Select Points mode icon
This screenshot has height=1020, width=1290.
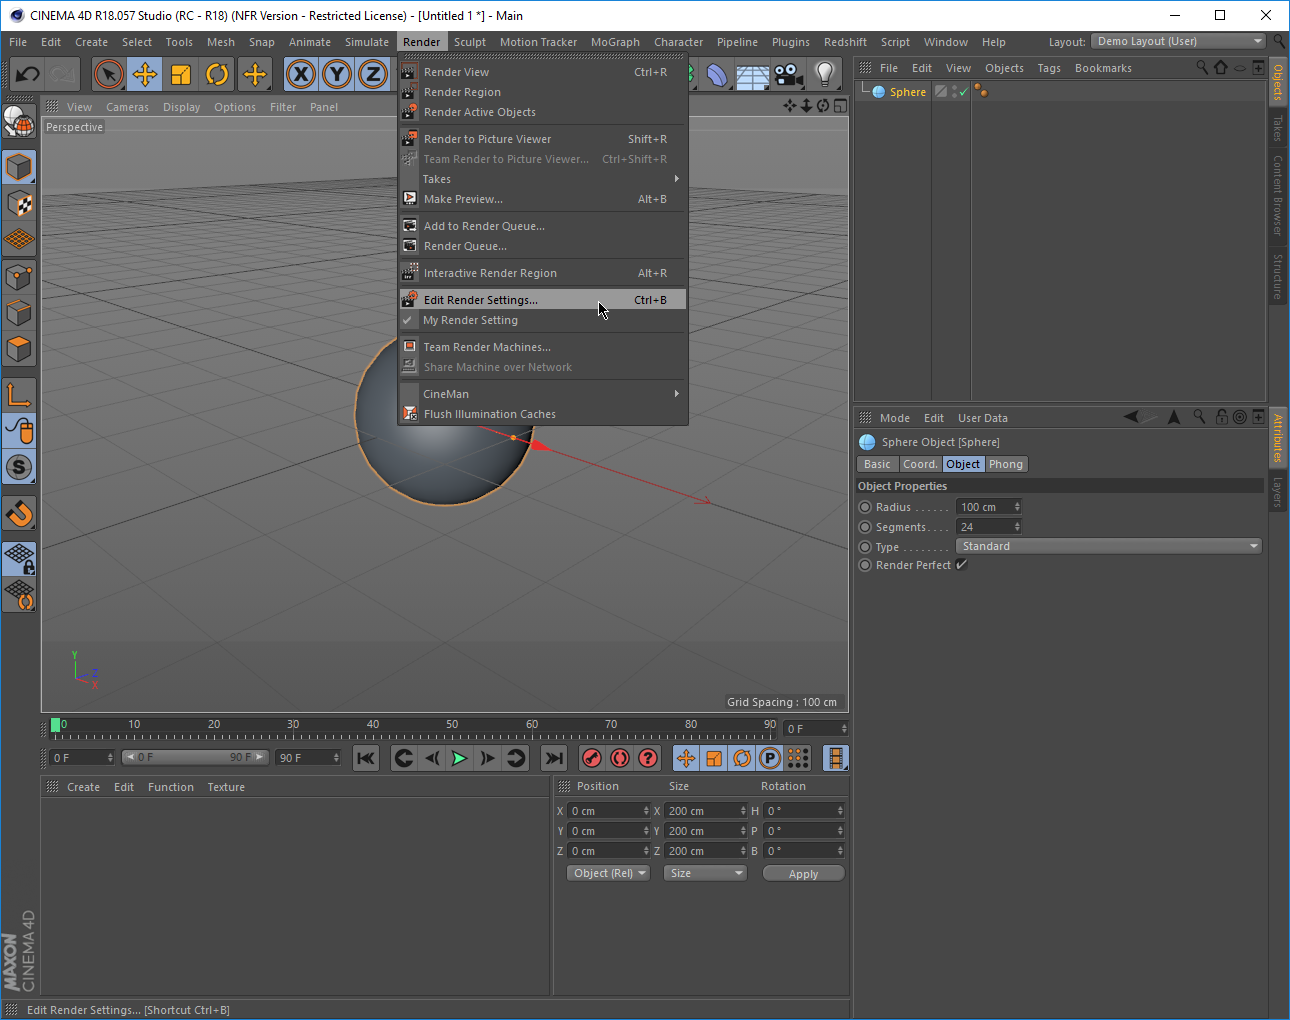click(x=19, y=277)
